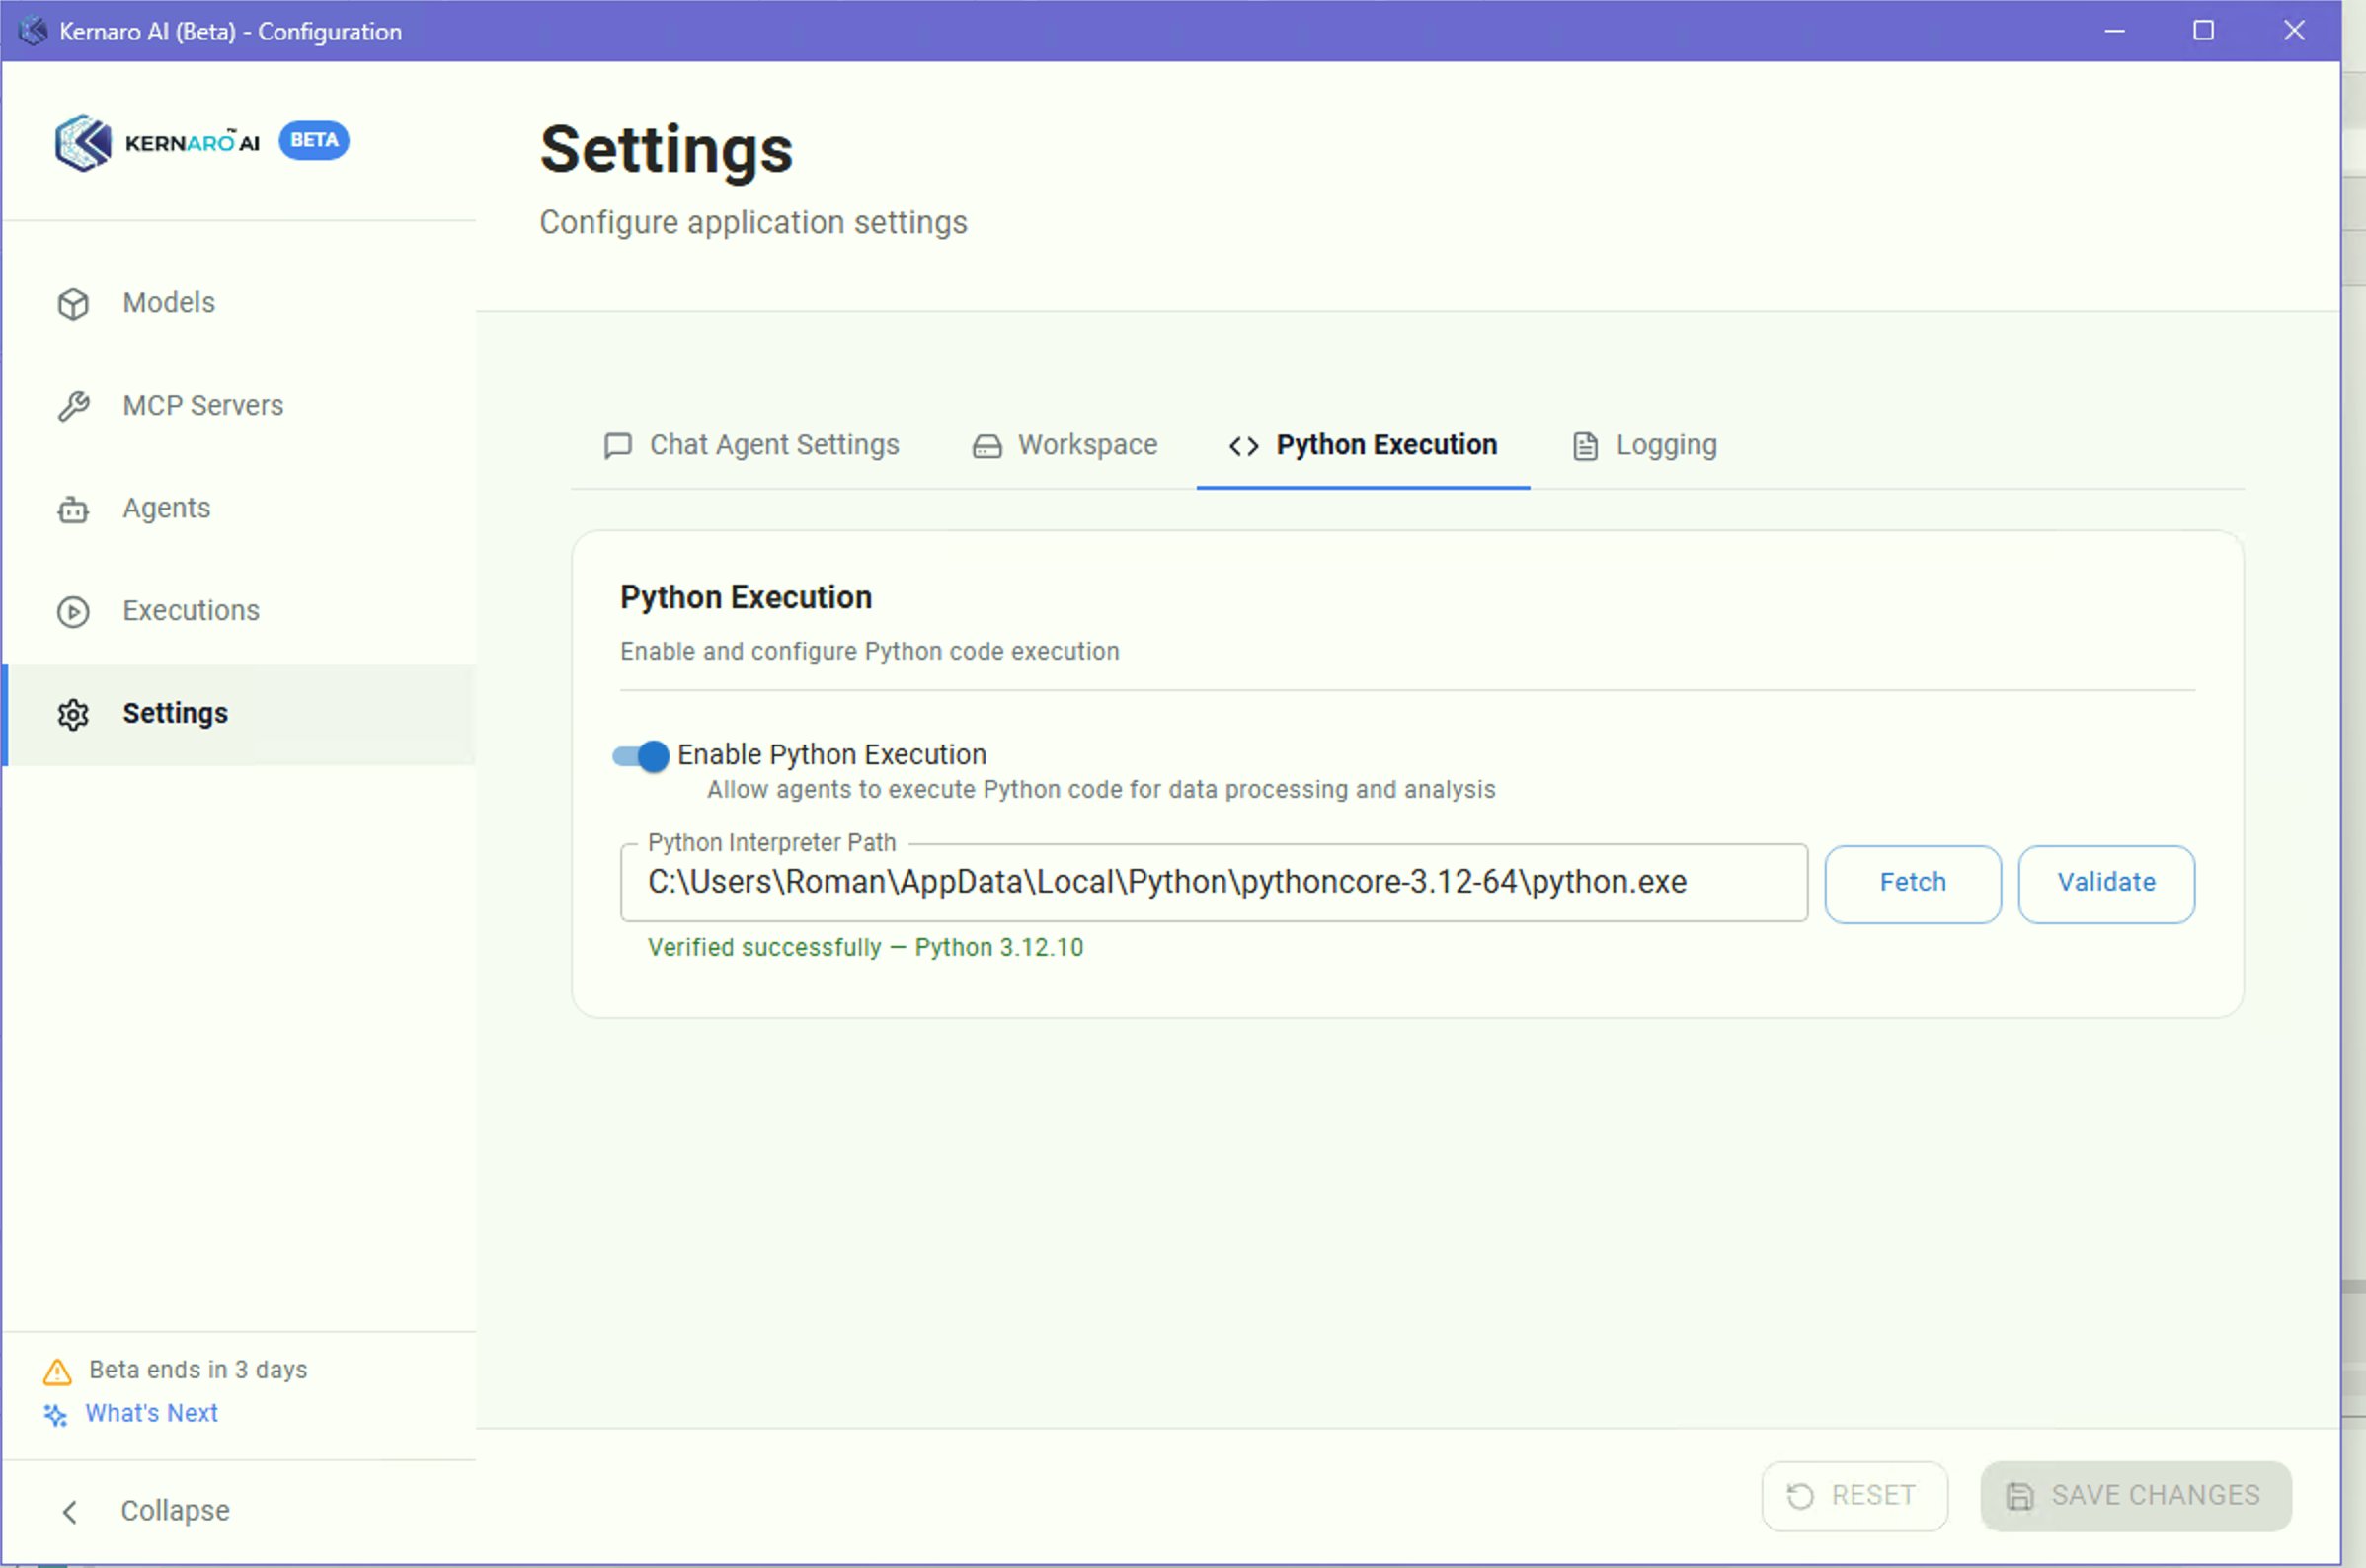Viewport: 2366px width, 1568px height.
Task: Go to the Agents section
Action: click(x=240, y=508)
